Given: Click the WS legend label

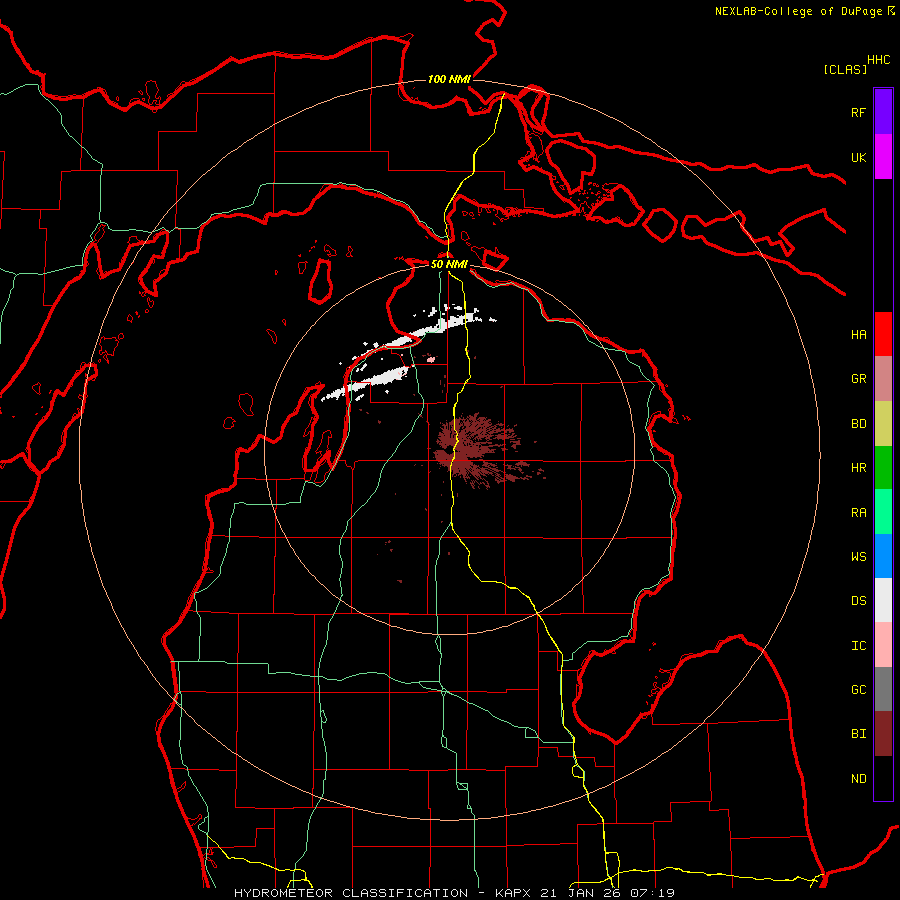Looking at the screenshot, I should (858, 557).
